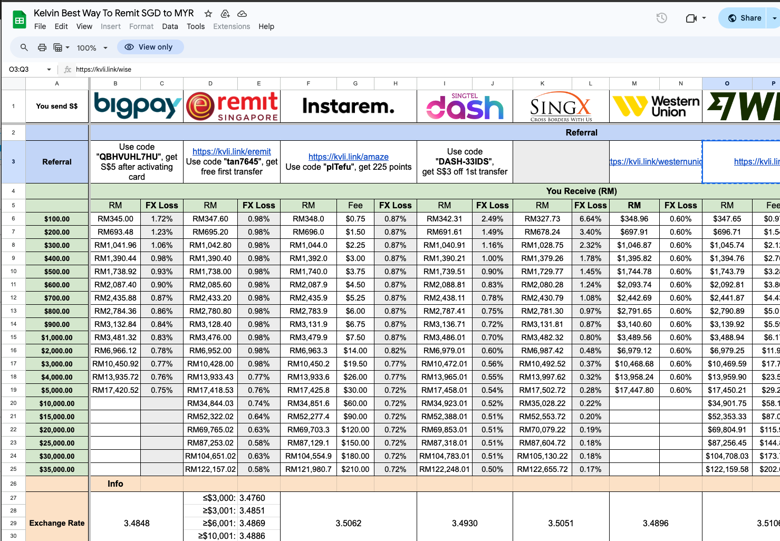Select column O header

(x=727, y=84)
